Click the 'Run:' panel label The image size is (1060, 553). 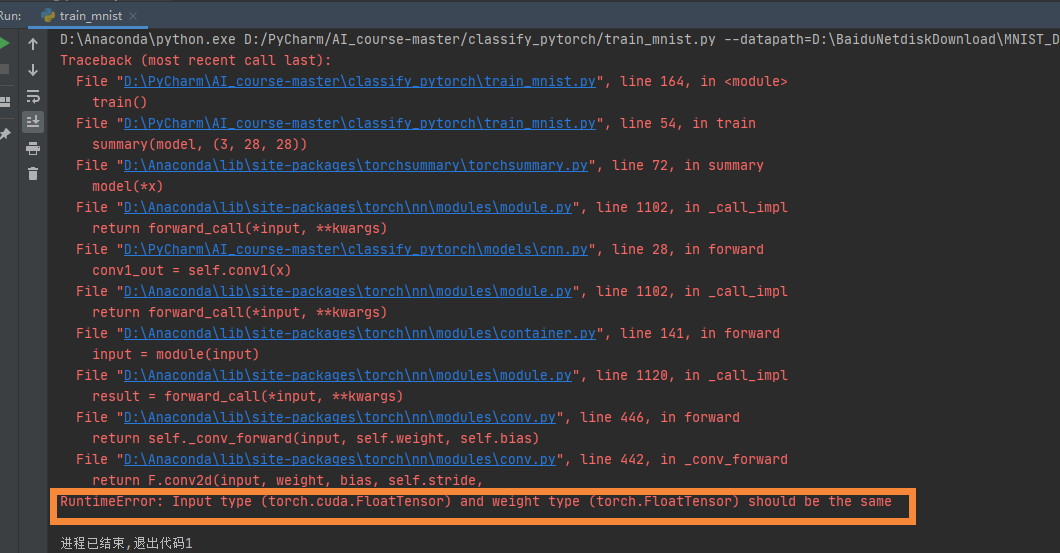pos(10,16)
